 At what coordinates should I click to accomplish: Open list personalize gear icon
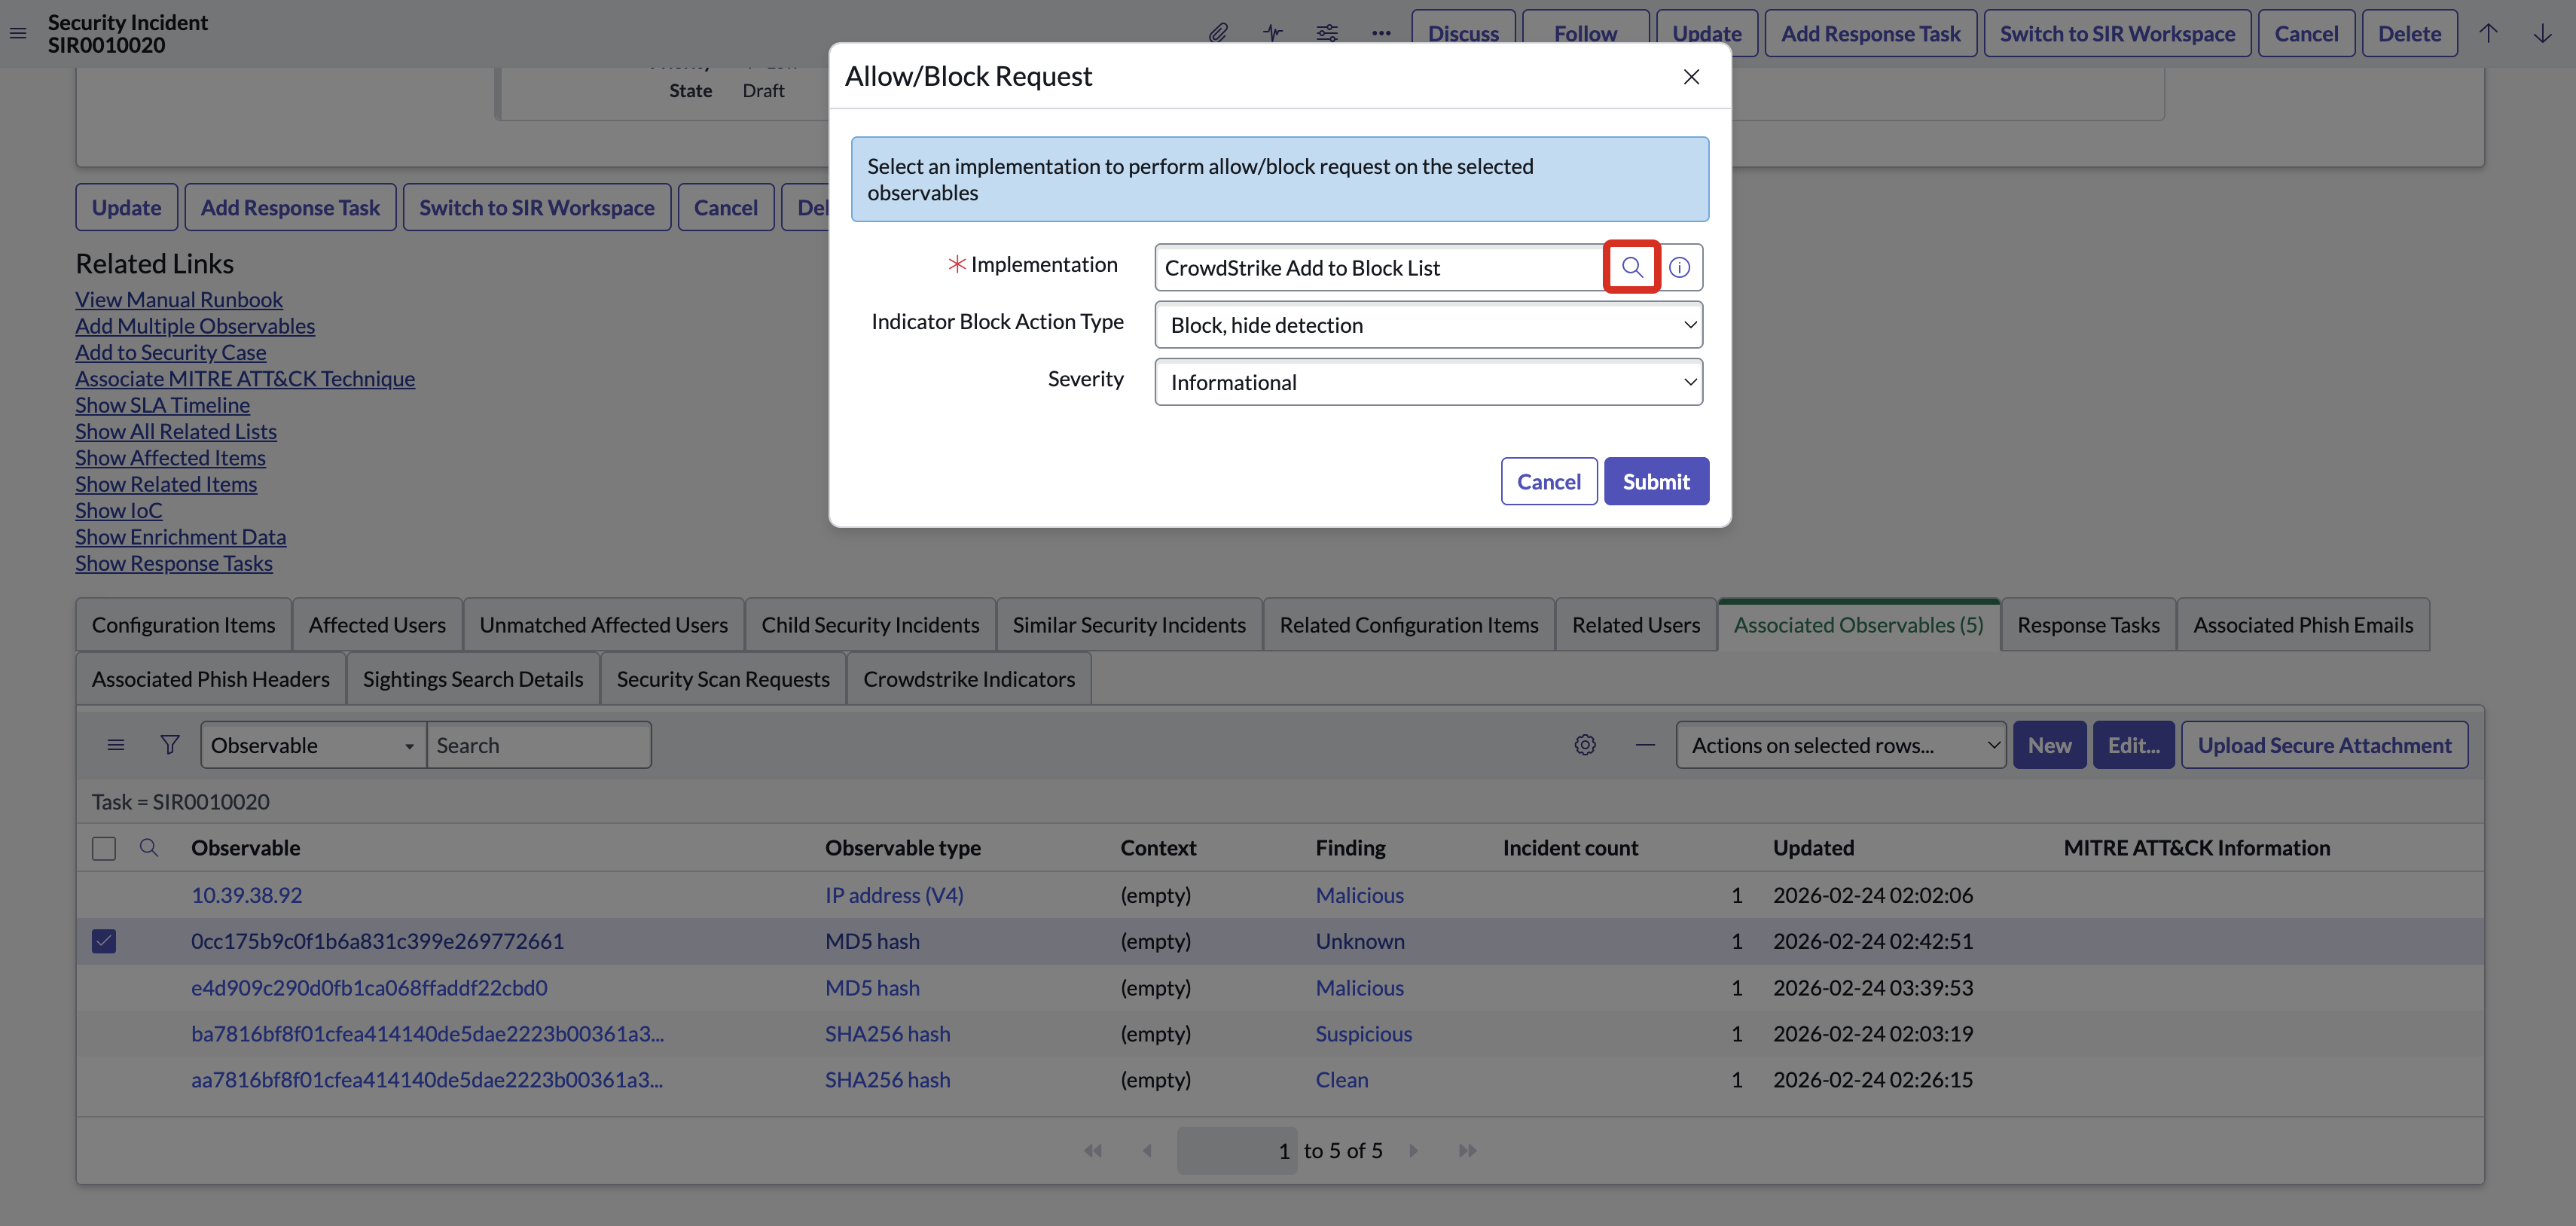pos(1585,745)
